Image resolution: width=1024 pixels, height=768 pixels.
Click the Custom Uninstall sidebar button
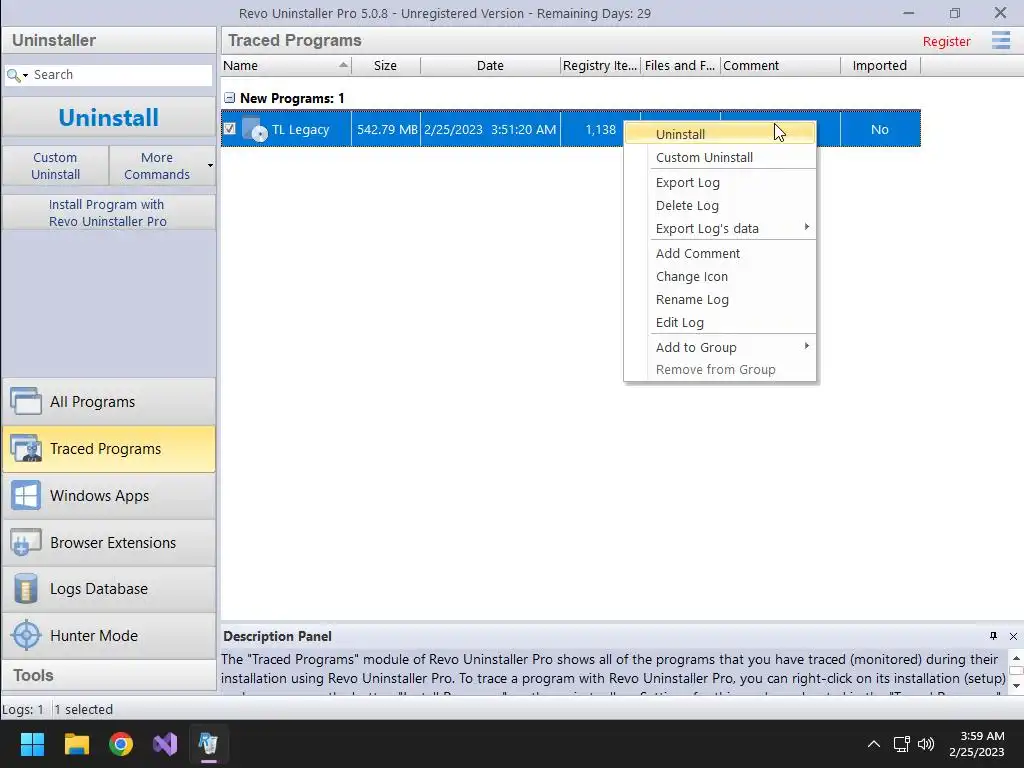point(56,166)
